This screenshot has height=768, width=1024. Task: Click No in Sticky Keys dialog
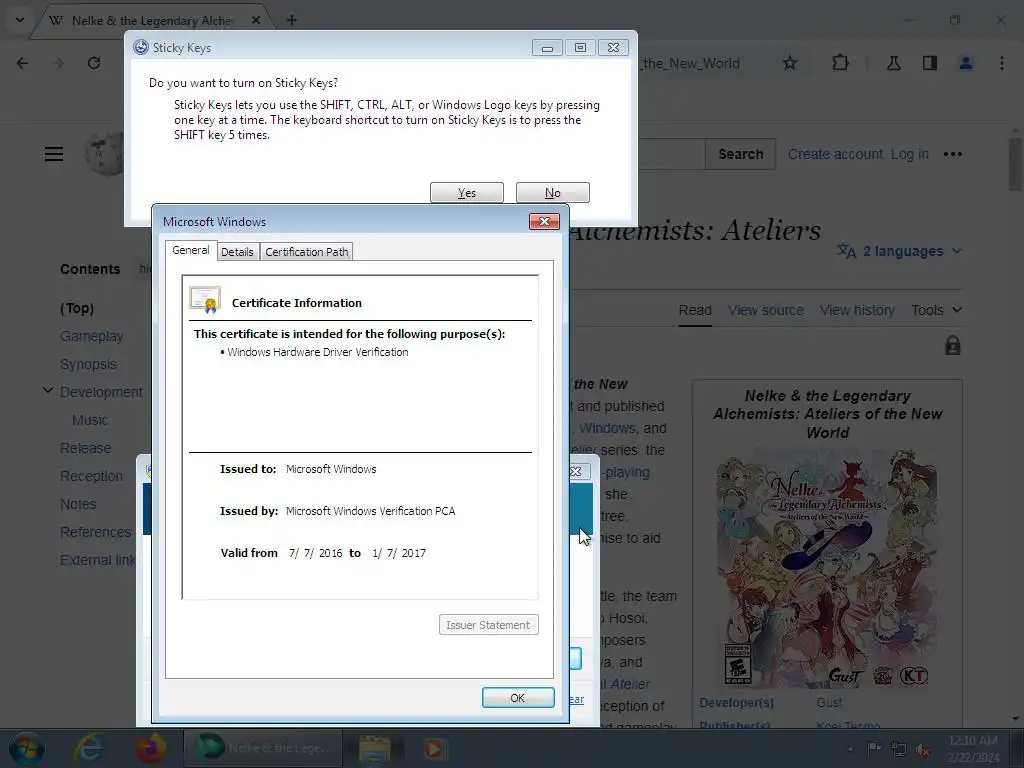[552, 193]
